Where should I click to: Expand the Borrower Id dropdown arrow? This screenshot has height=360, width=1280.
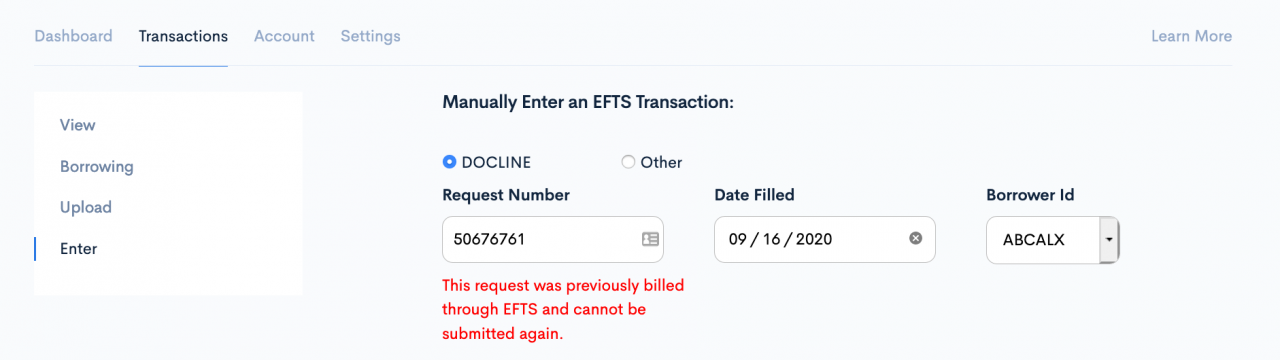[x=1109, y=240]
